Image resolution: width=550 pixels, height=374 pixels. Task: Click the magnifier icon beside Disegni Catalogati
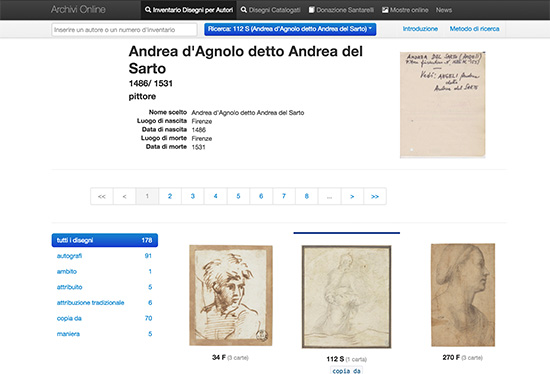click(x=243, y=10)
